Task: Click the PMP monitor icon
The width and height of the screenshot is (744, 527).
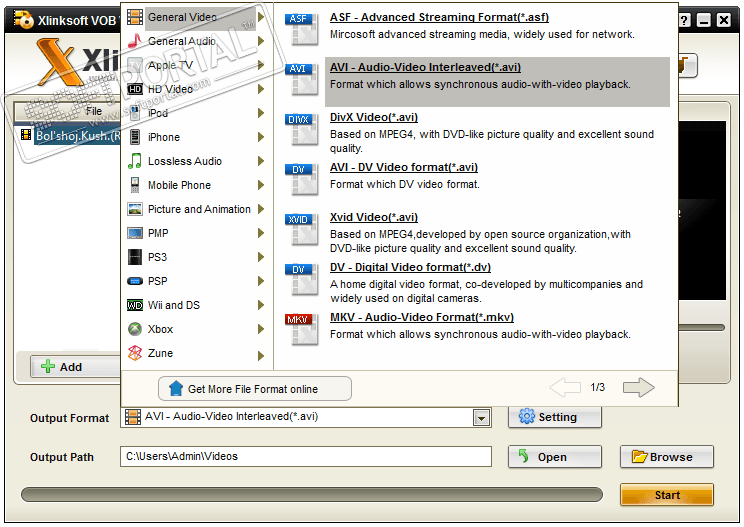Action: pyautogui.click(x=135, y=233)
